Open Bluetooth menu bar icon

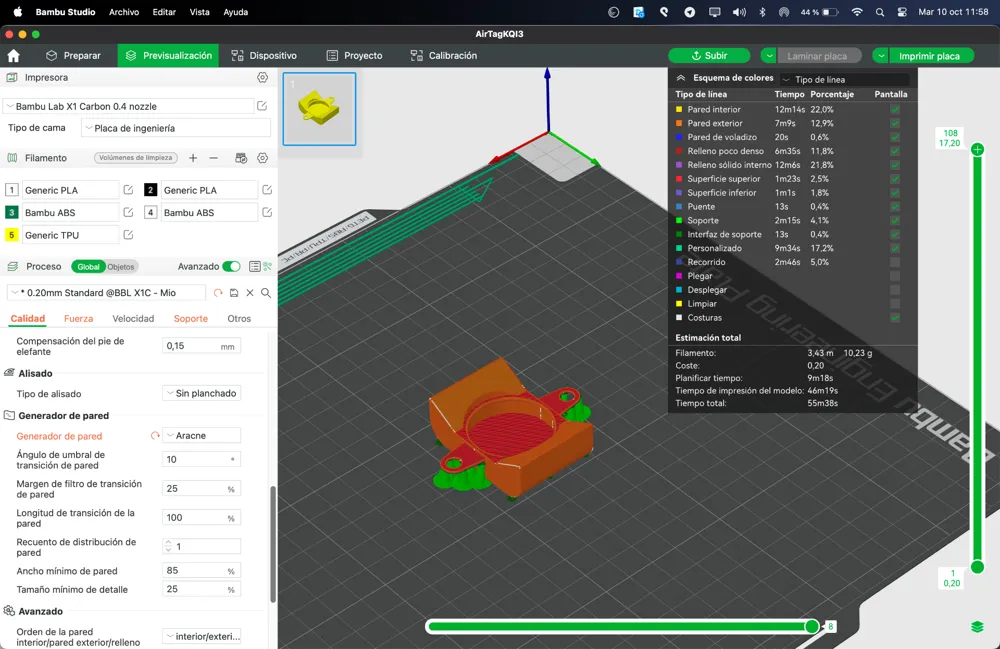coord(762,12)
